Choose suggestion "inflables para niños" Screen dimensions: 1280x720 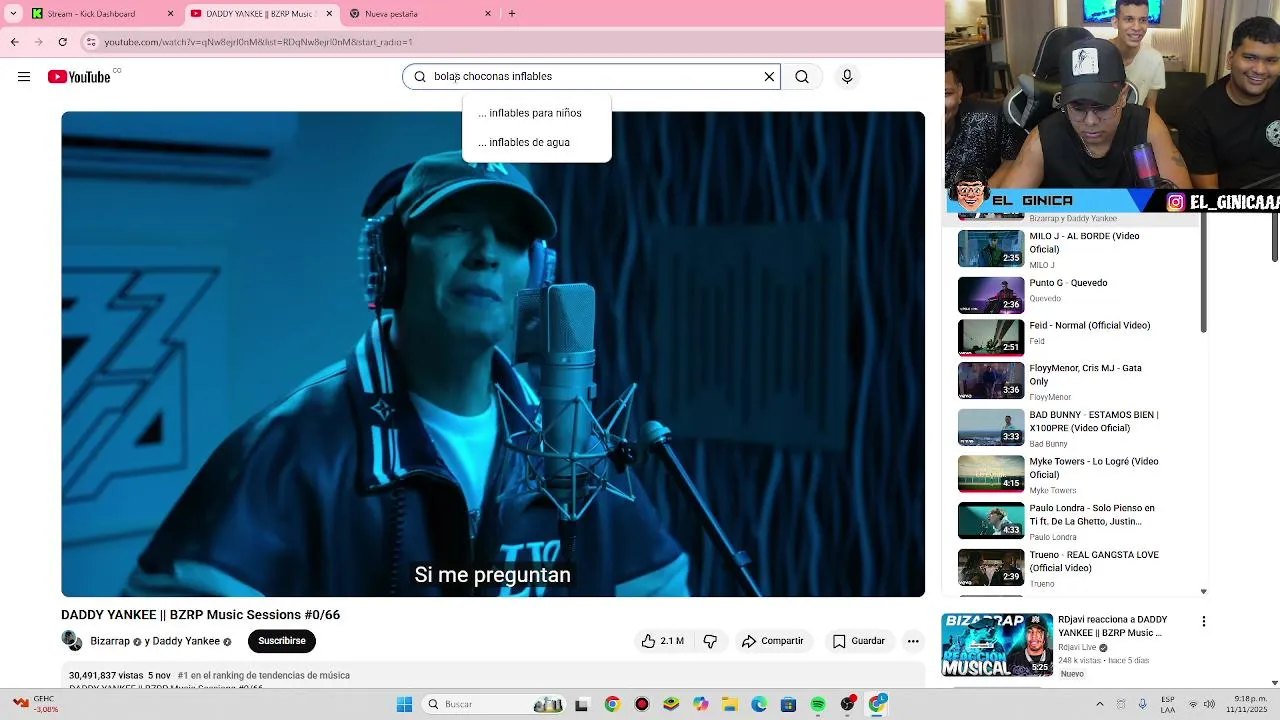click(536, 113)
